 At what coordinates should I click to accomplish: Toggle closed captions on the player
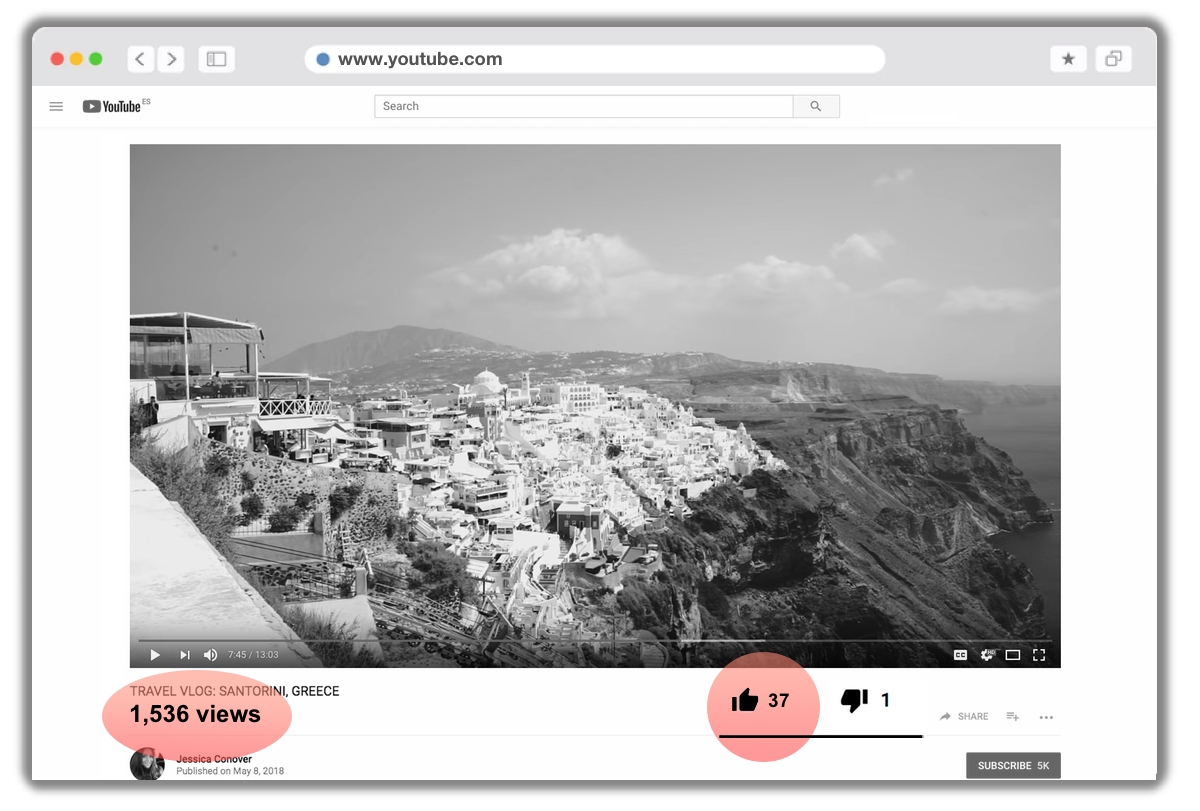tap(960, 655)
